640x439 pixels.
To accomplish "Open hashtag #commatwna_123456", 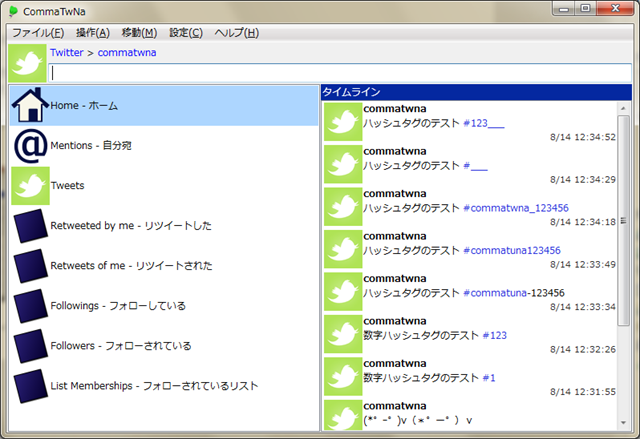I will (516, 208).
